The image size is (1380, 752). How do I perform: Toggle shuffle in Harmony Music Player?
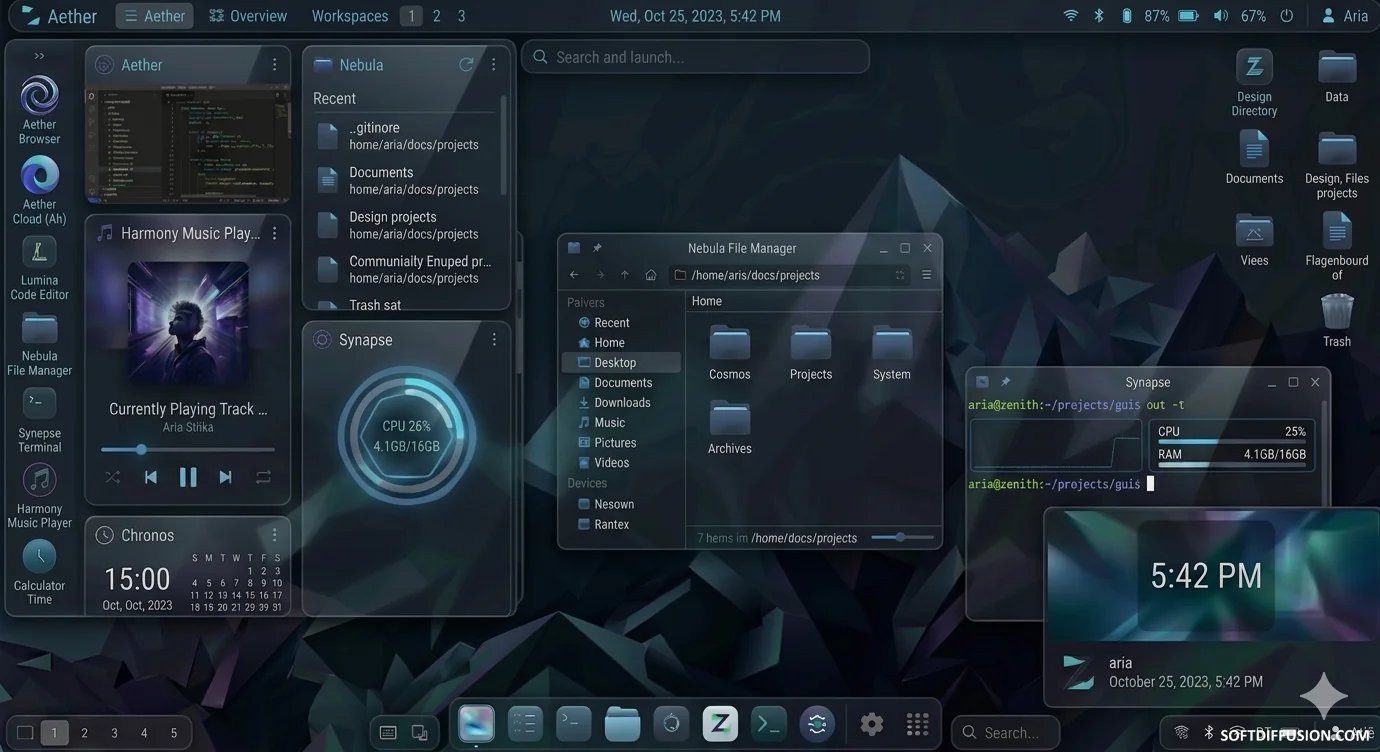113,478
